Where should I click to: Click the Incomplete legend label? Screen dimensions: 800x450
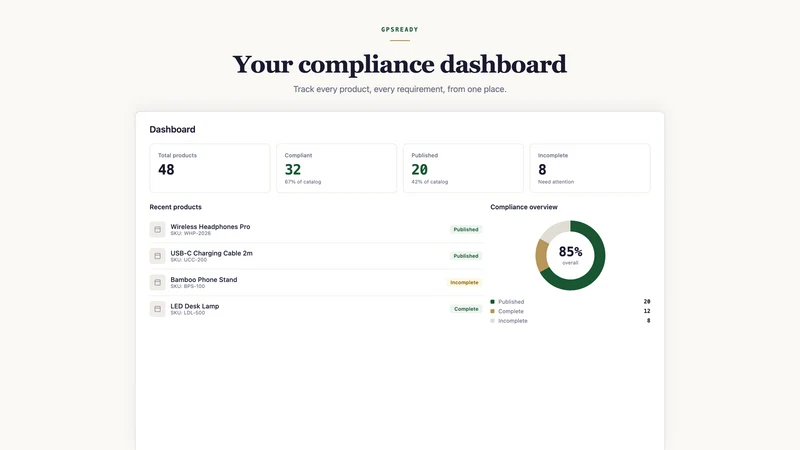[513, 321]
